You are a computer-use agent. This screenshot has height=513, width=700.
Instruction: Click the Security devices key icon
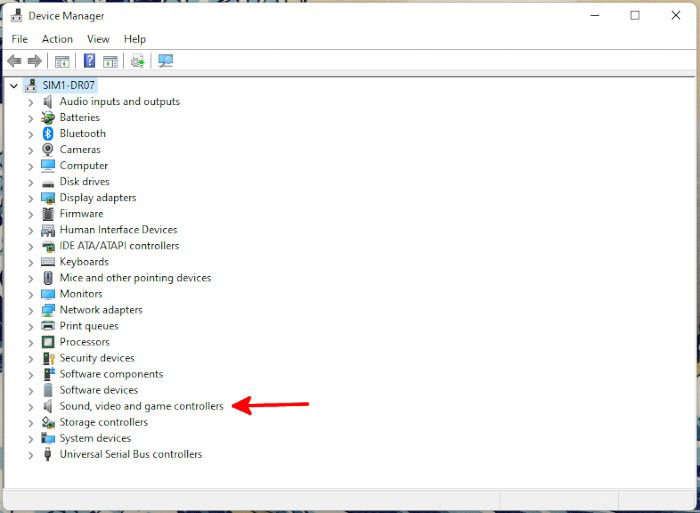pyautogui.click(x=48, y=358)
